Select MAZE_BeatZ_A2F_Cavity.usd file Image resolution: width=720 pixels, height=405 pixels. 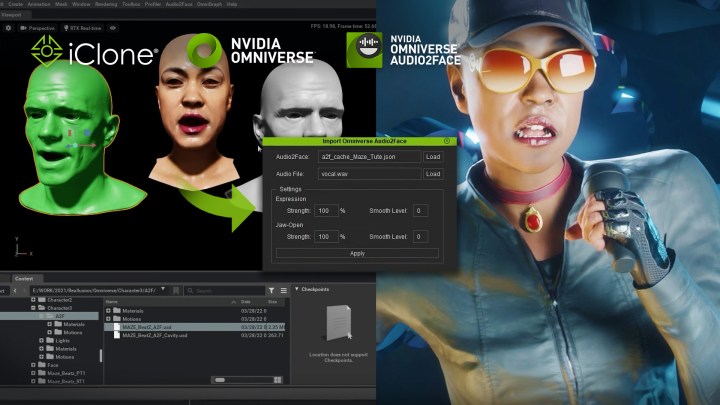click(x=194, y=335)
